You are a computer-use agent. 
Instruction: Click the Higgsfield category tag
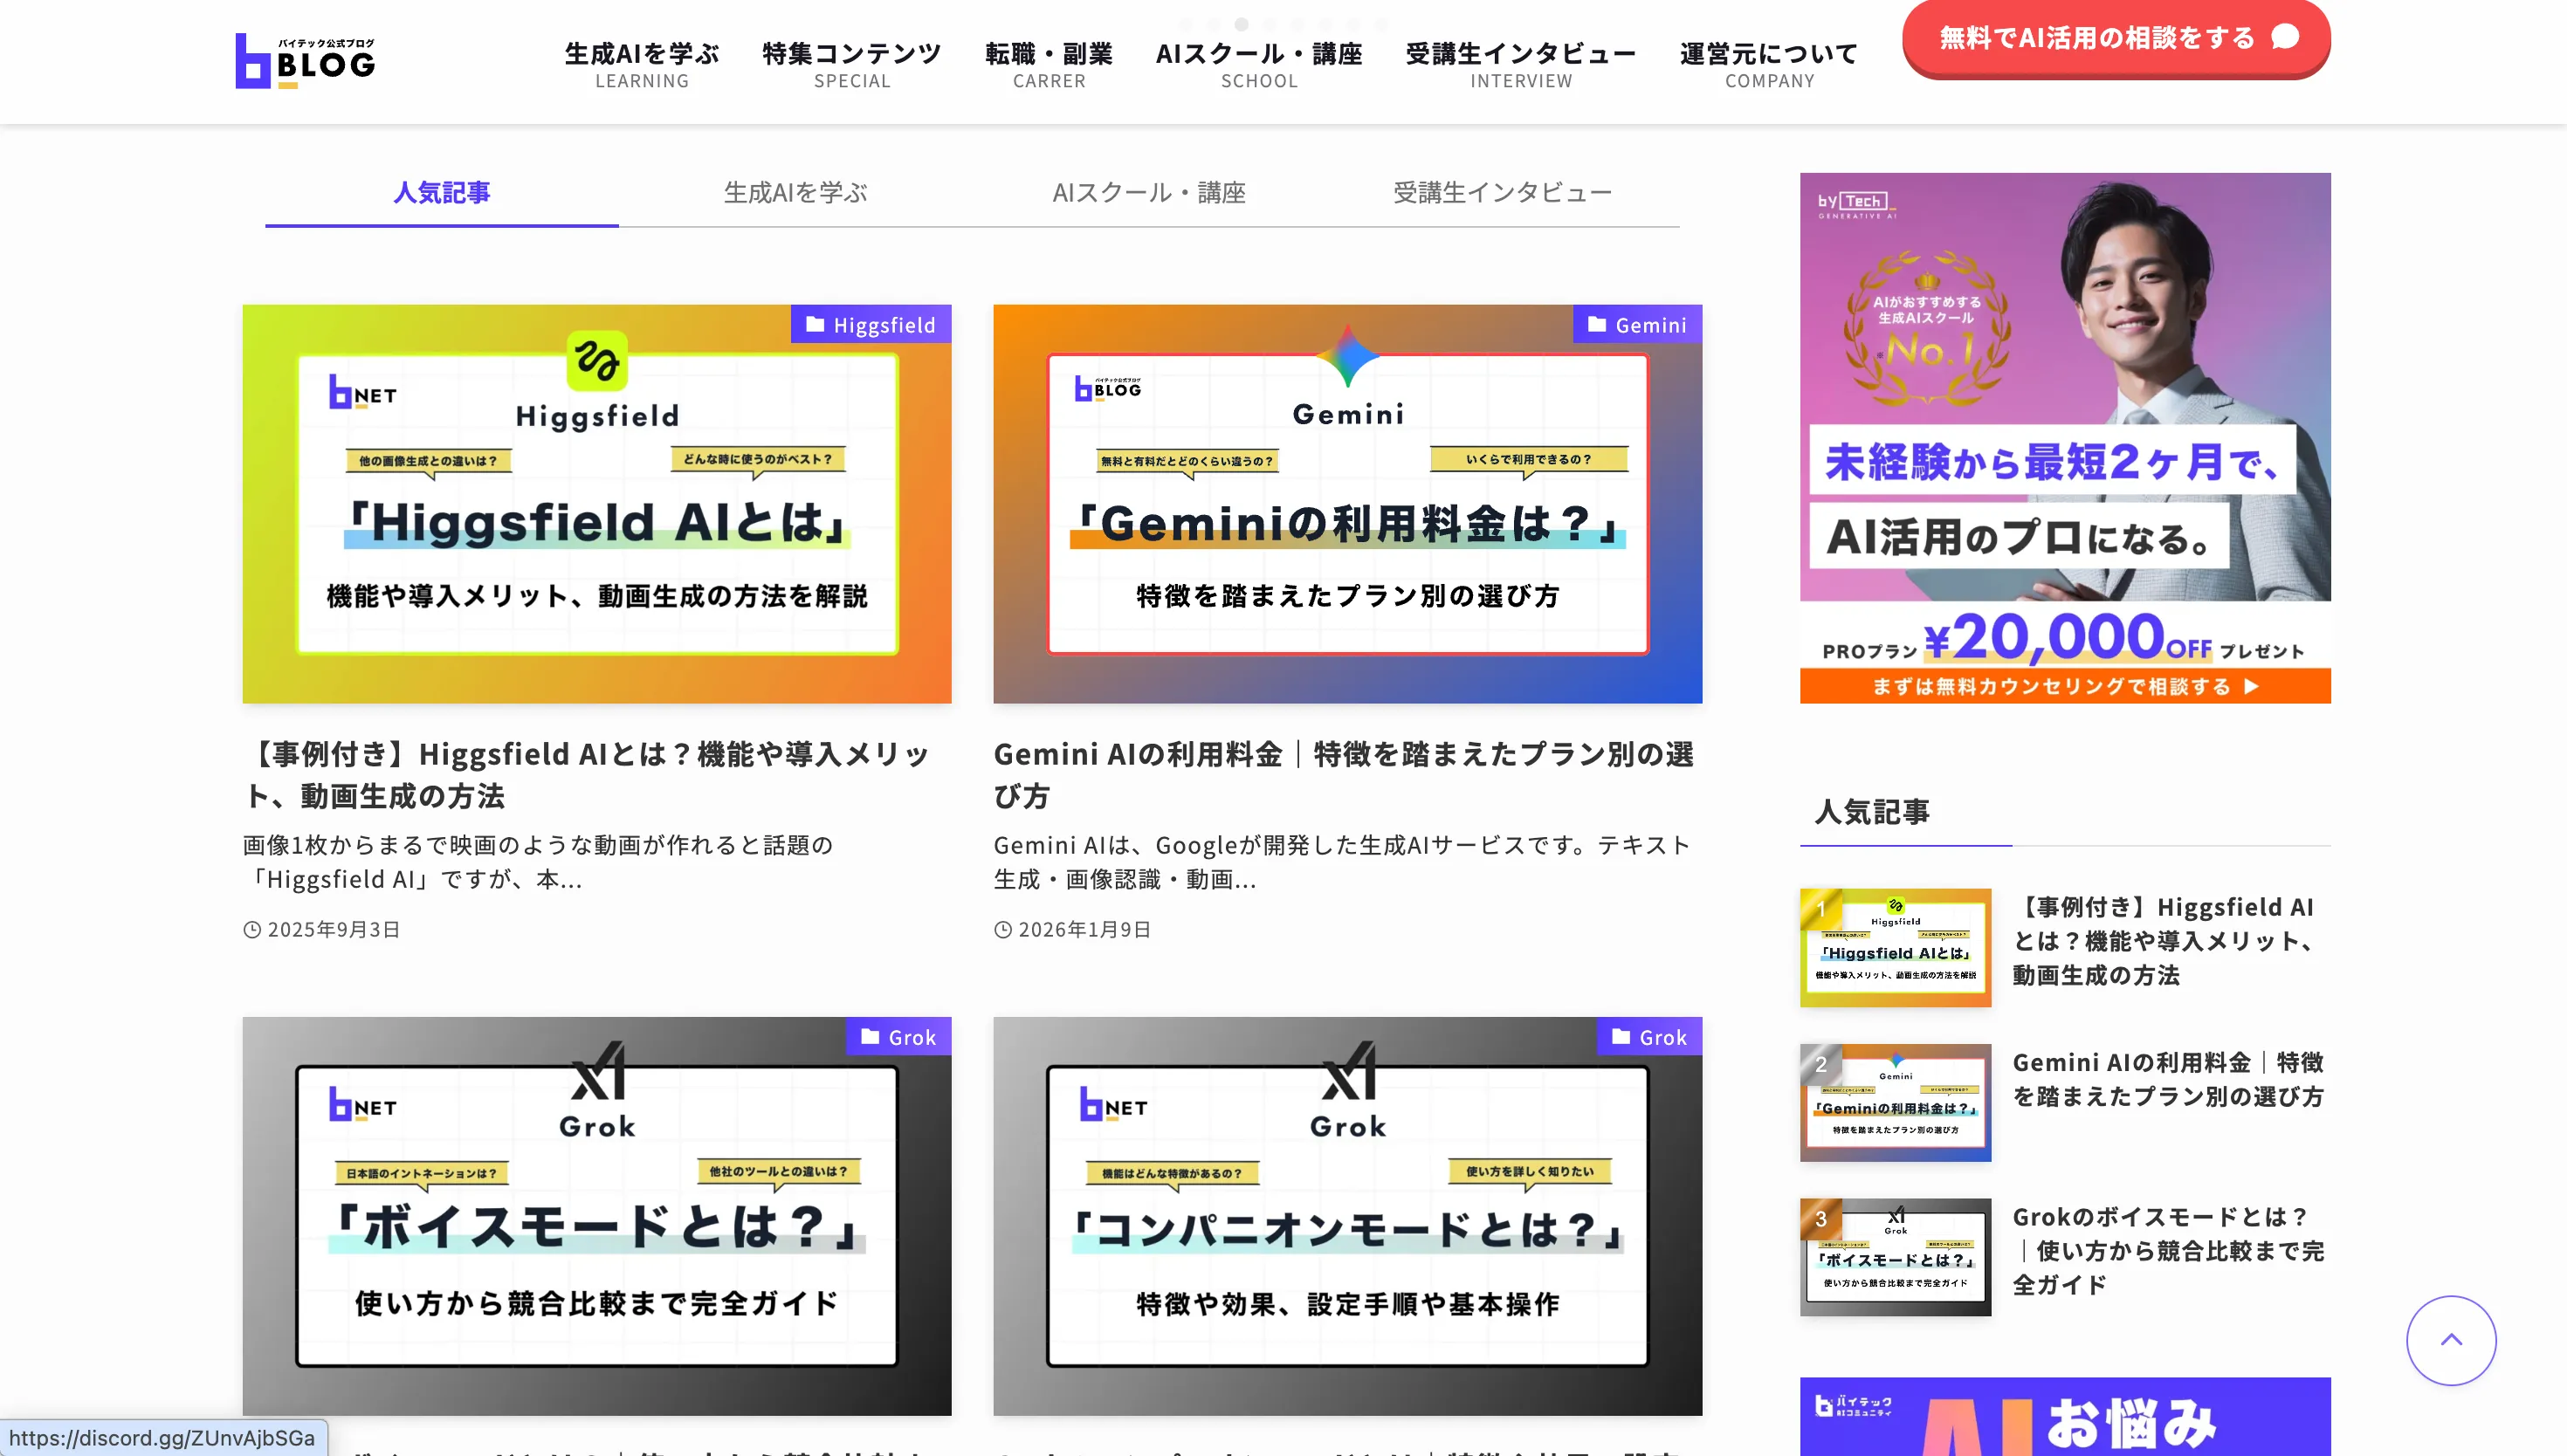coord(870,324)
